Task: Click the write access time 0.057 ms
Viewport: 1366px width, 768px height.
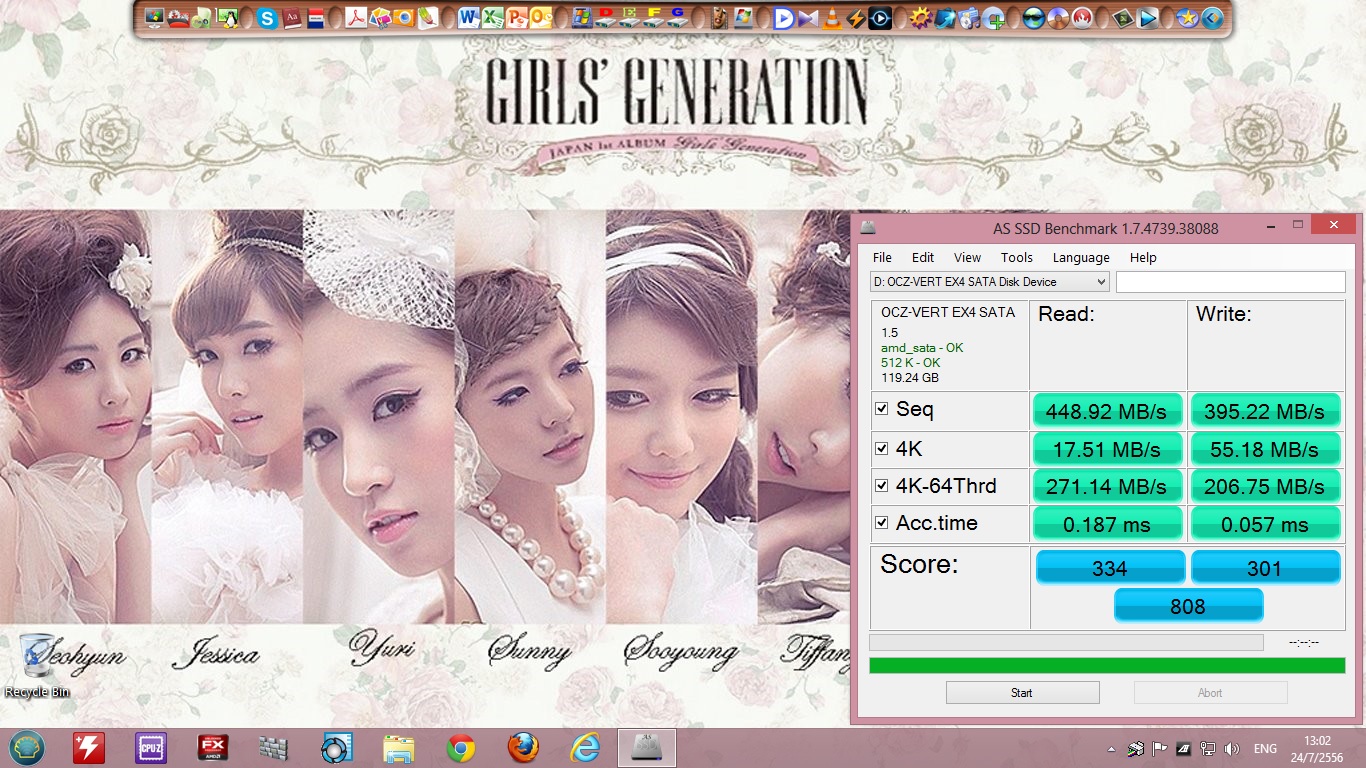Action: [1265, 523]
